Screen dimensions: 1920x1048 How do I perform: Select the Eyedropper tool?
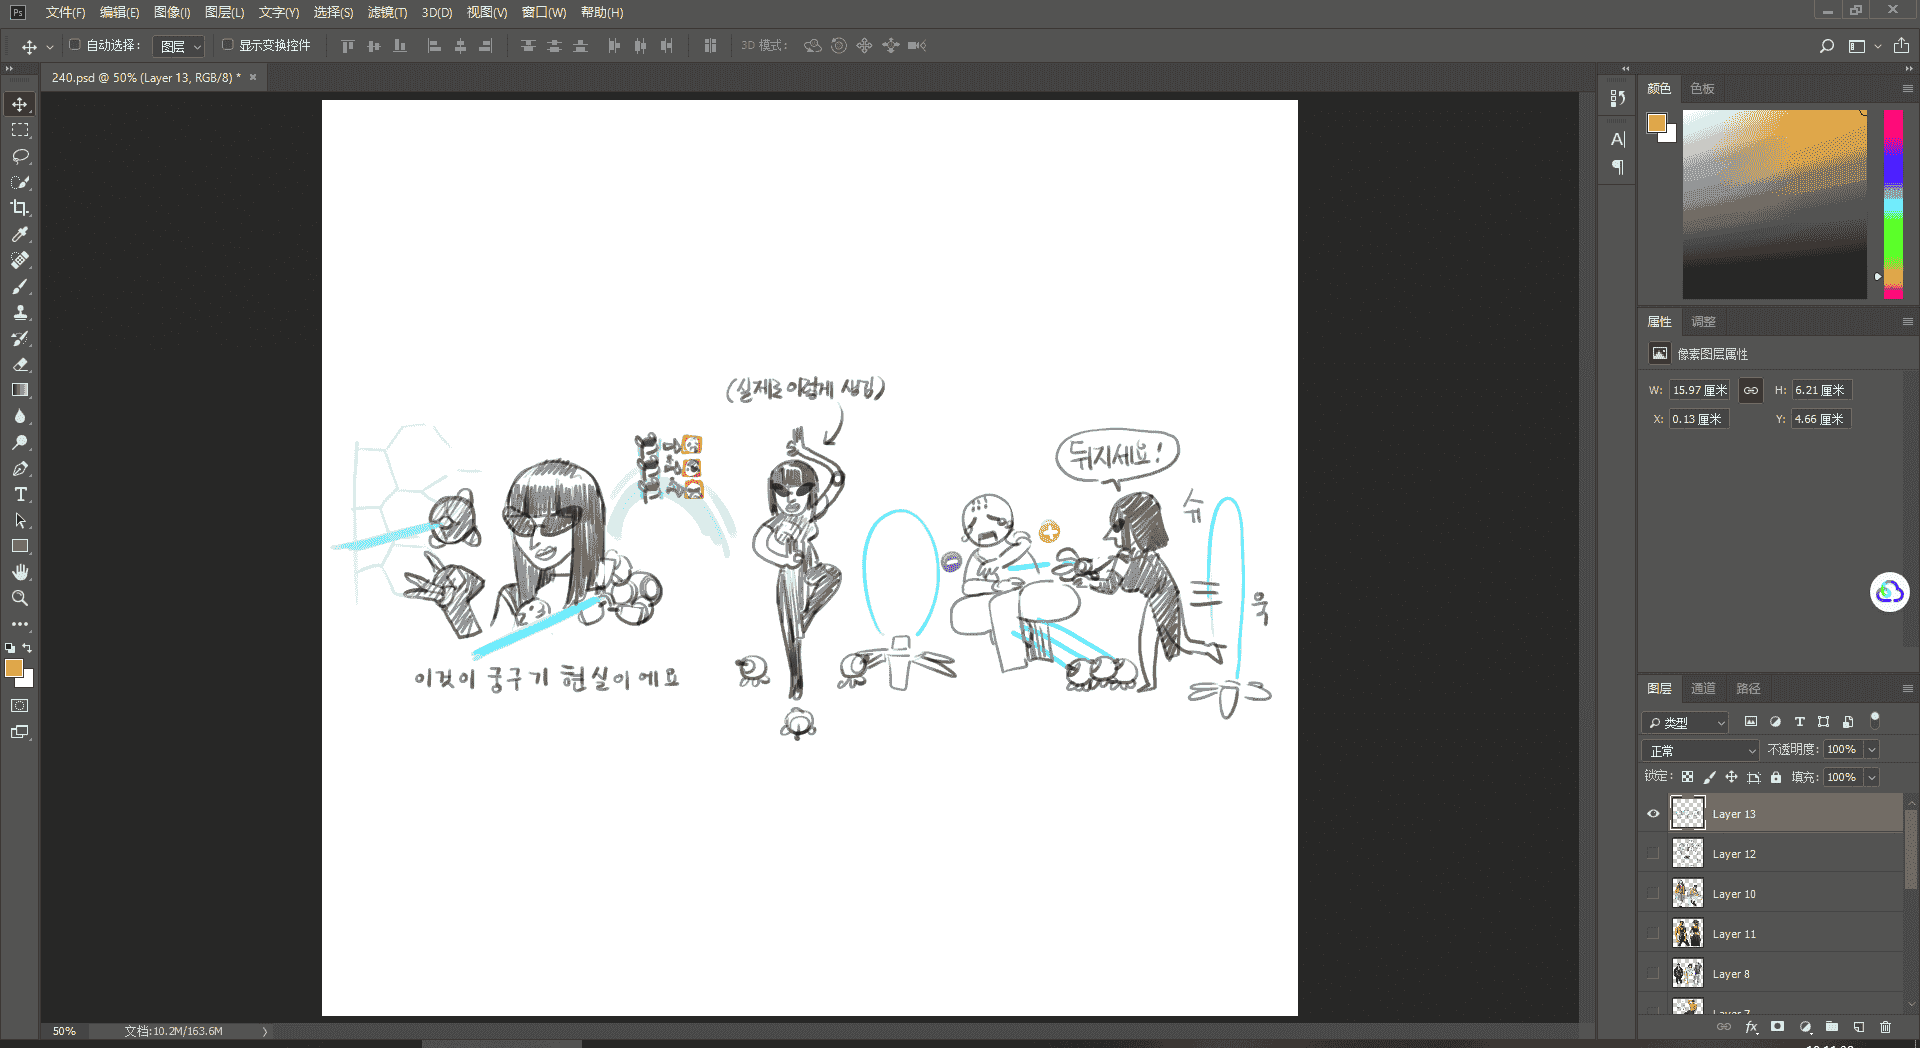tap(20, 234)
